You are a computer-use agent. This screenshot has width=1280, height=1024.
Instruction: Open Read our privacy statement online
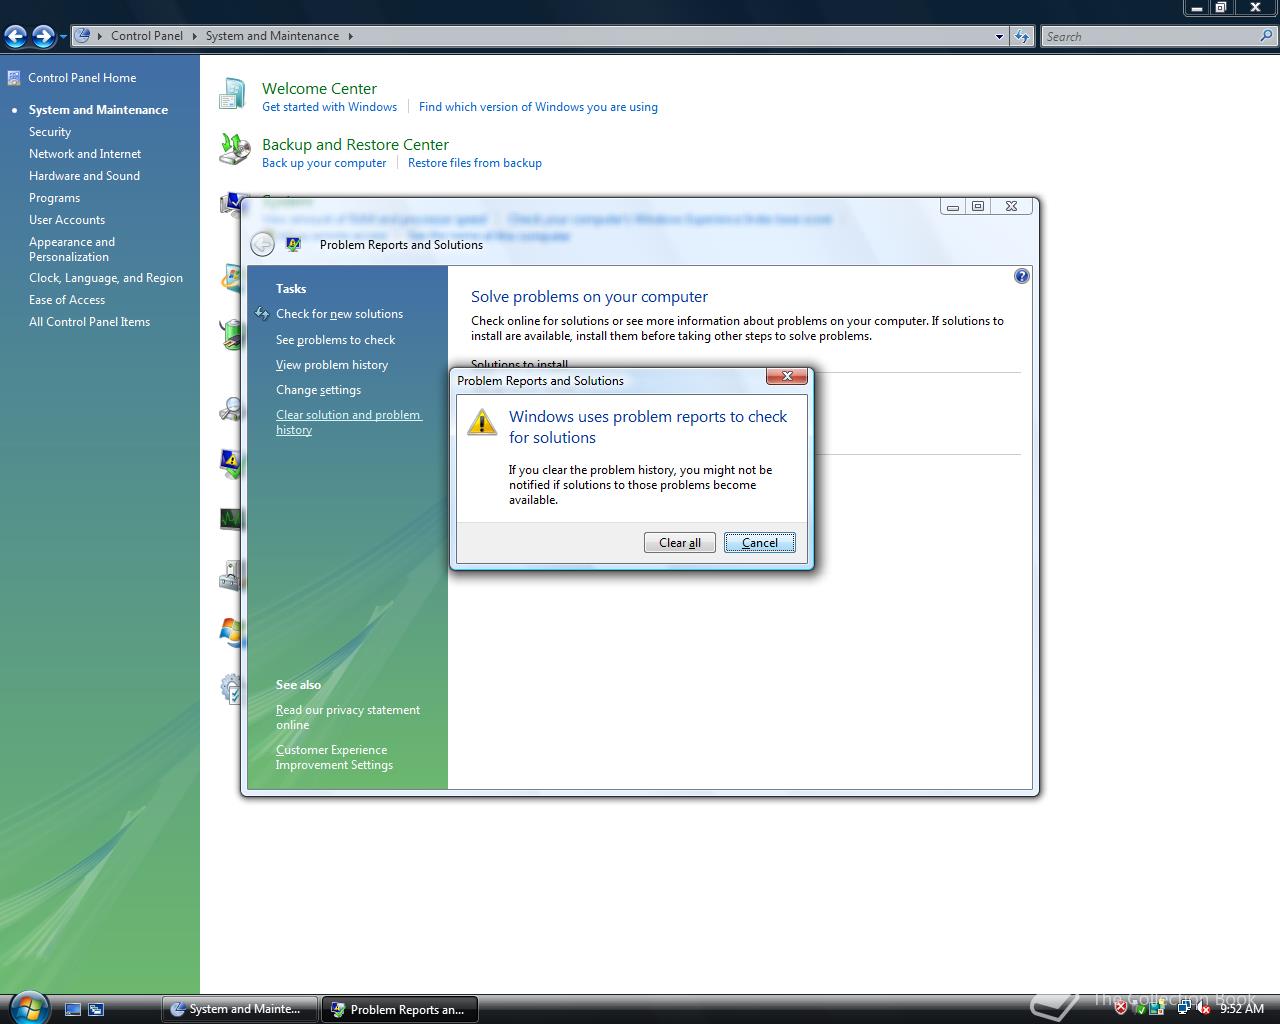click(348, 717)
